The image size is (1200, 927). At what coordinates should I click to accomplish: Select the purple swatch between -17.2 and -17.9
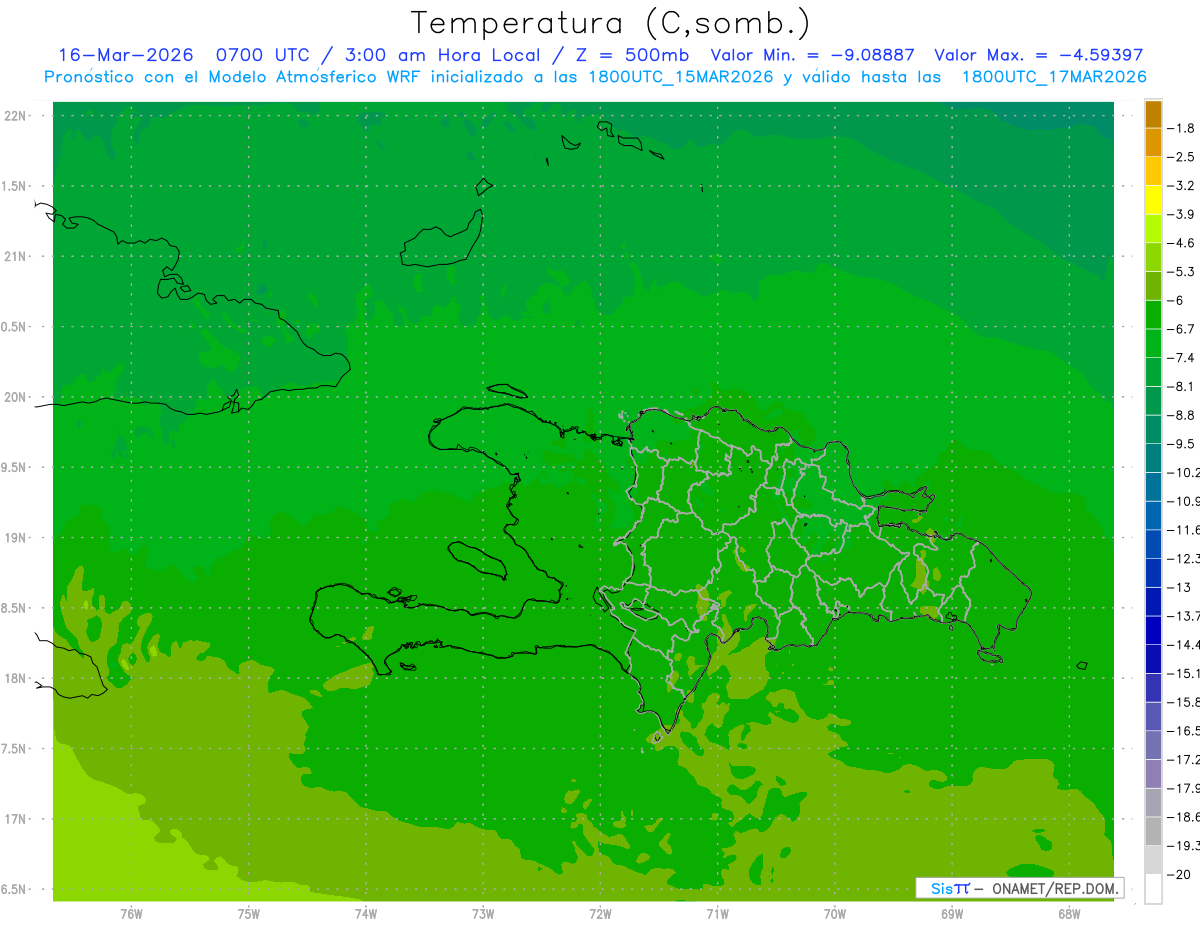pyautogui.click(x=1153, y=773)
